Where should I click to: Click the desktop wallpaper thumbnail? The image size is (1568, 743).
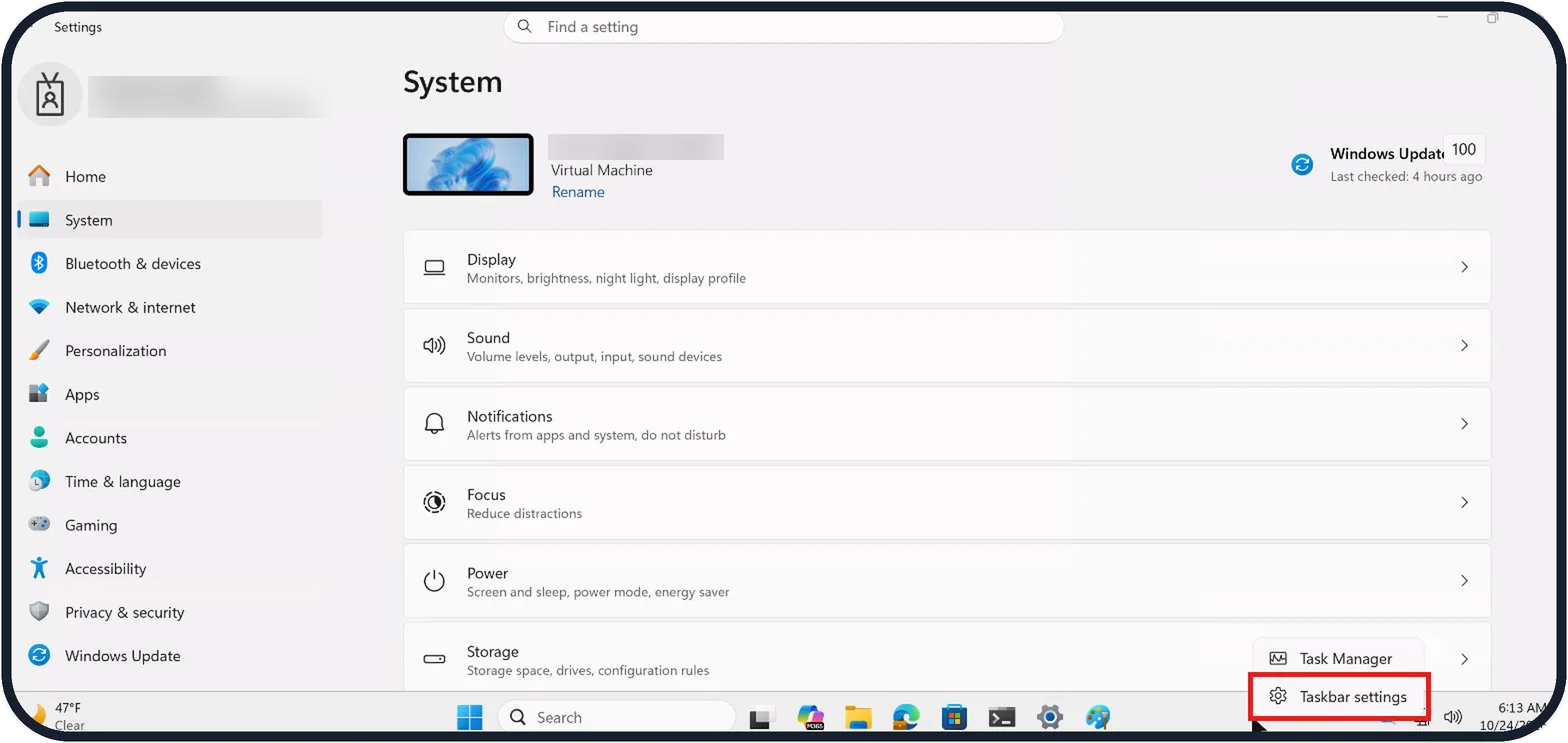pyautogui.click(x=468, y=164)
